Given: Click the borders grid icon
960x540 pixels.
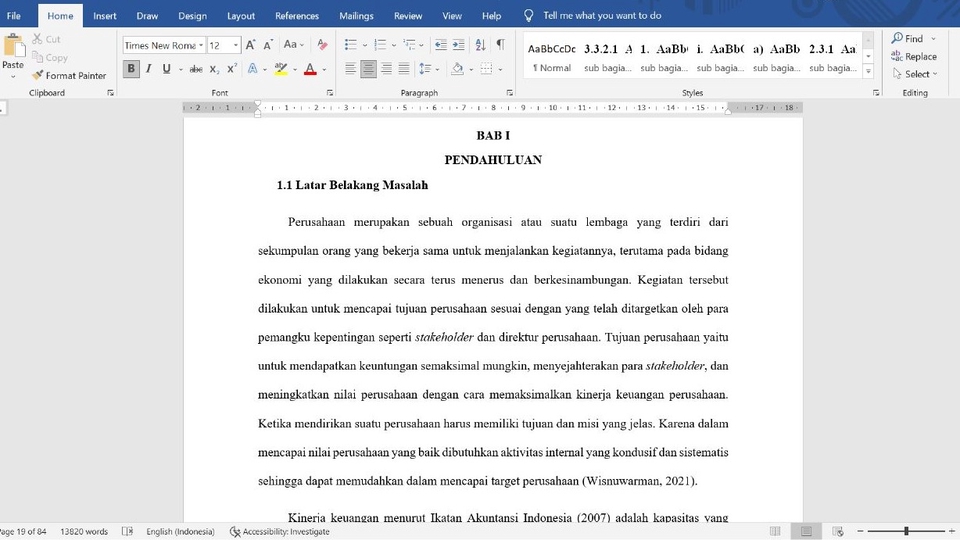Looking at the screenshot, I should (x=486, y=69).
